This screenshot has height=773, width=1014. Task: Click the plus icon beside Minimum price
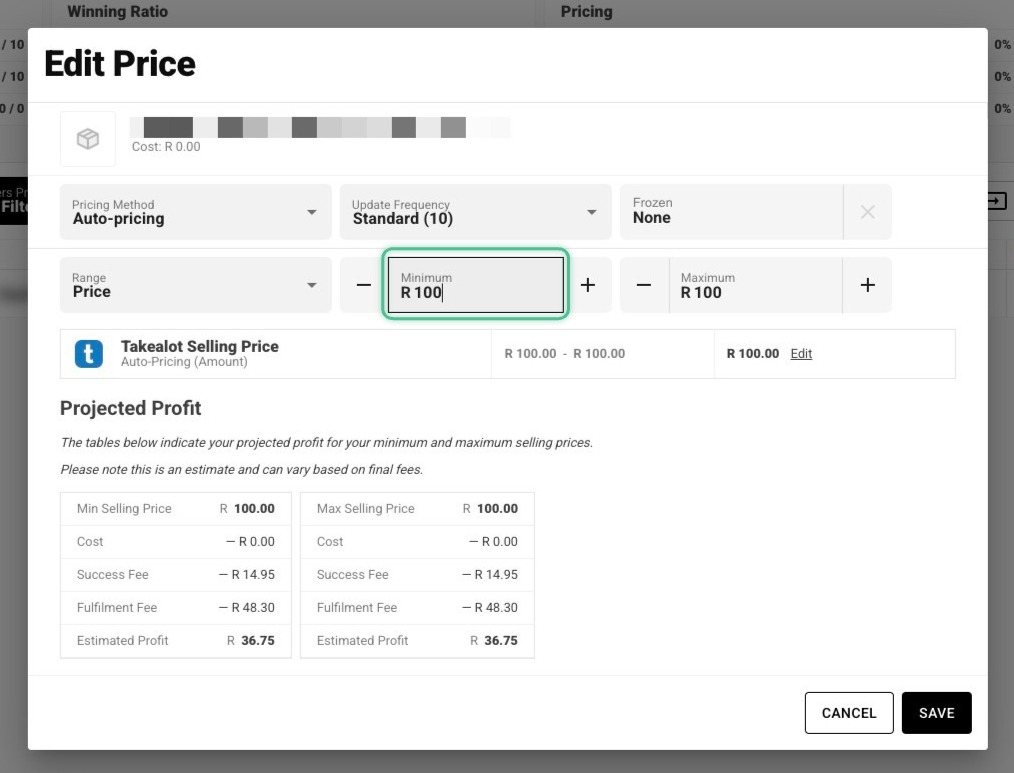[x=588, y=285]
